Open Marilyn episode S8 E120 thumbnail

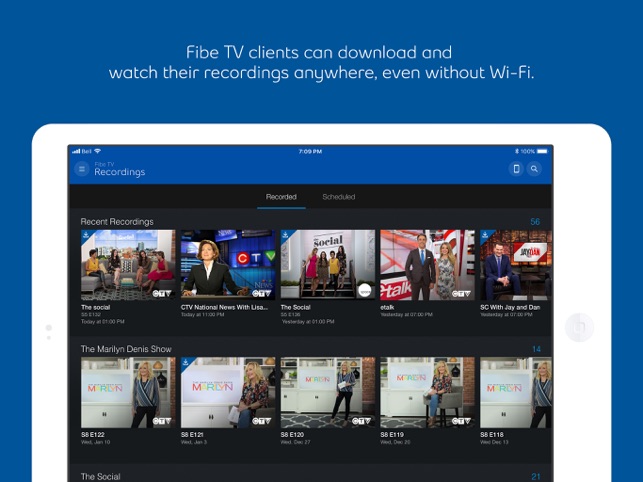click(x=328, y=392)
